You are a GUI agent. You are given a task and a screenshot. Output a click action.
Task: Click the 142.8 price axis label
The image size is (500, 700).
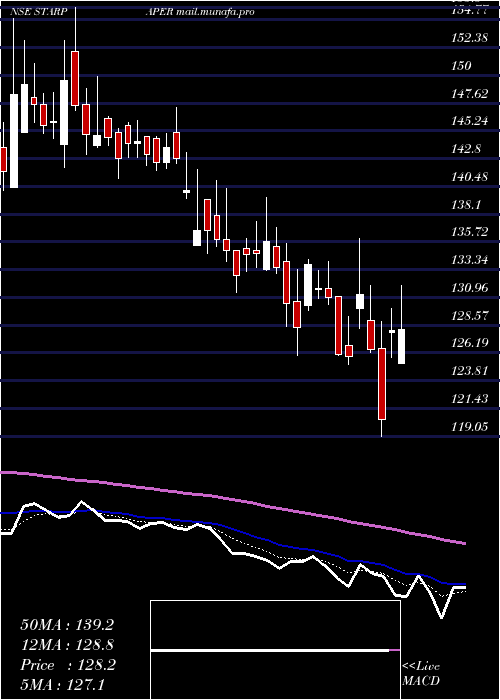point(466,149)
